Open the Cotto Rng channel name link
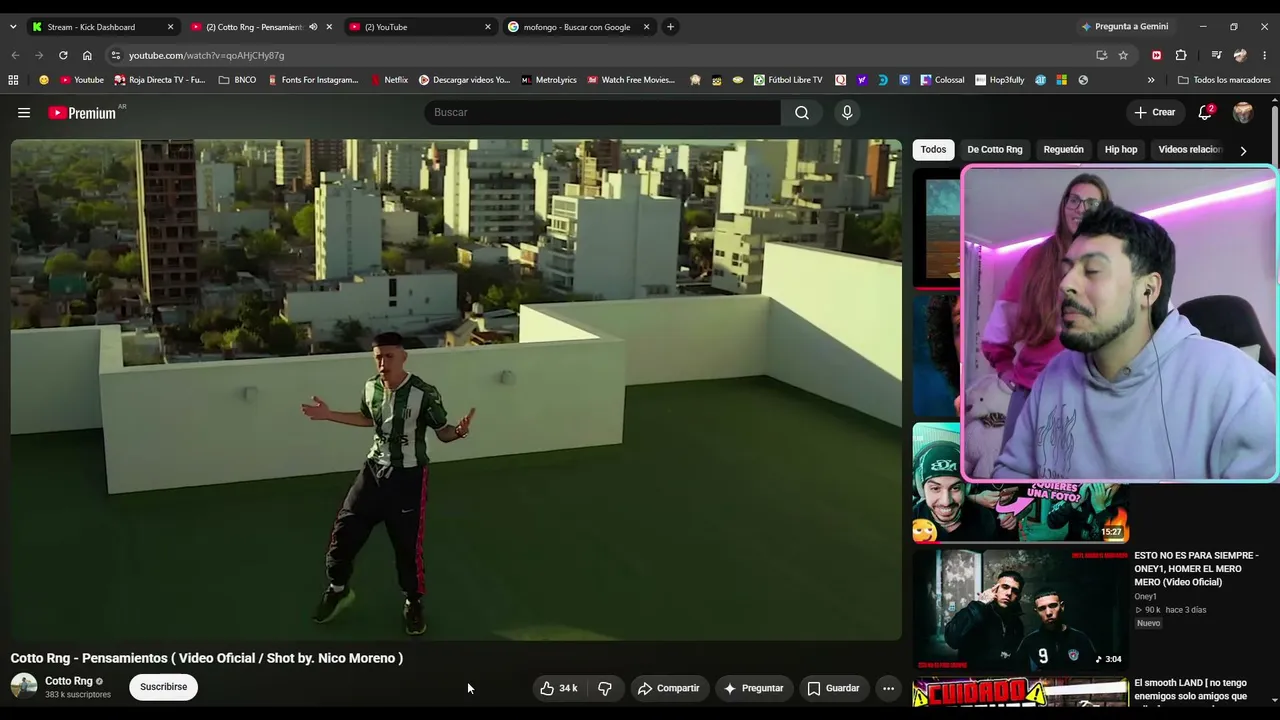The height and width of the screenshot is (720, 1280). [69, 681]
